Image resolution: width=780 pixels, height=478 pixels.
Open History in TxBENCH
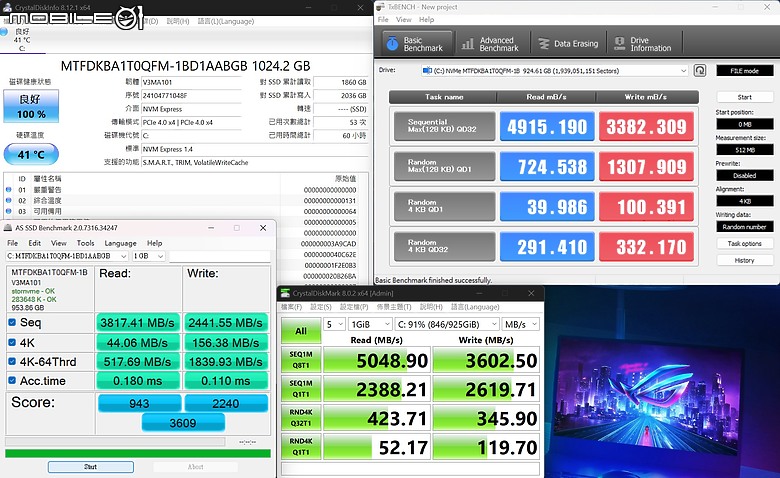tap(745, 260)
